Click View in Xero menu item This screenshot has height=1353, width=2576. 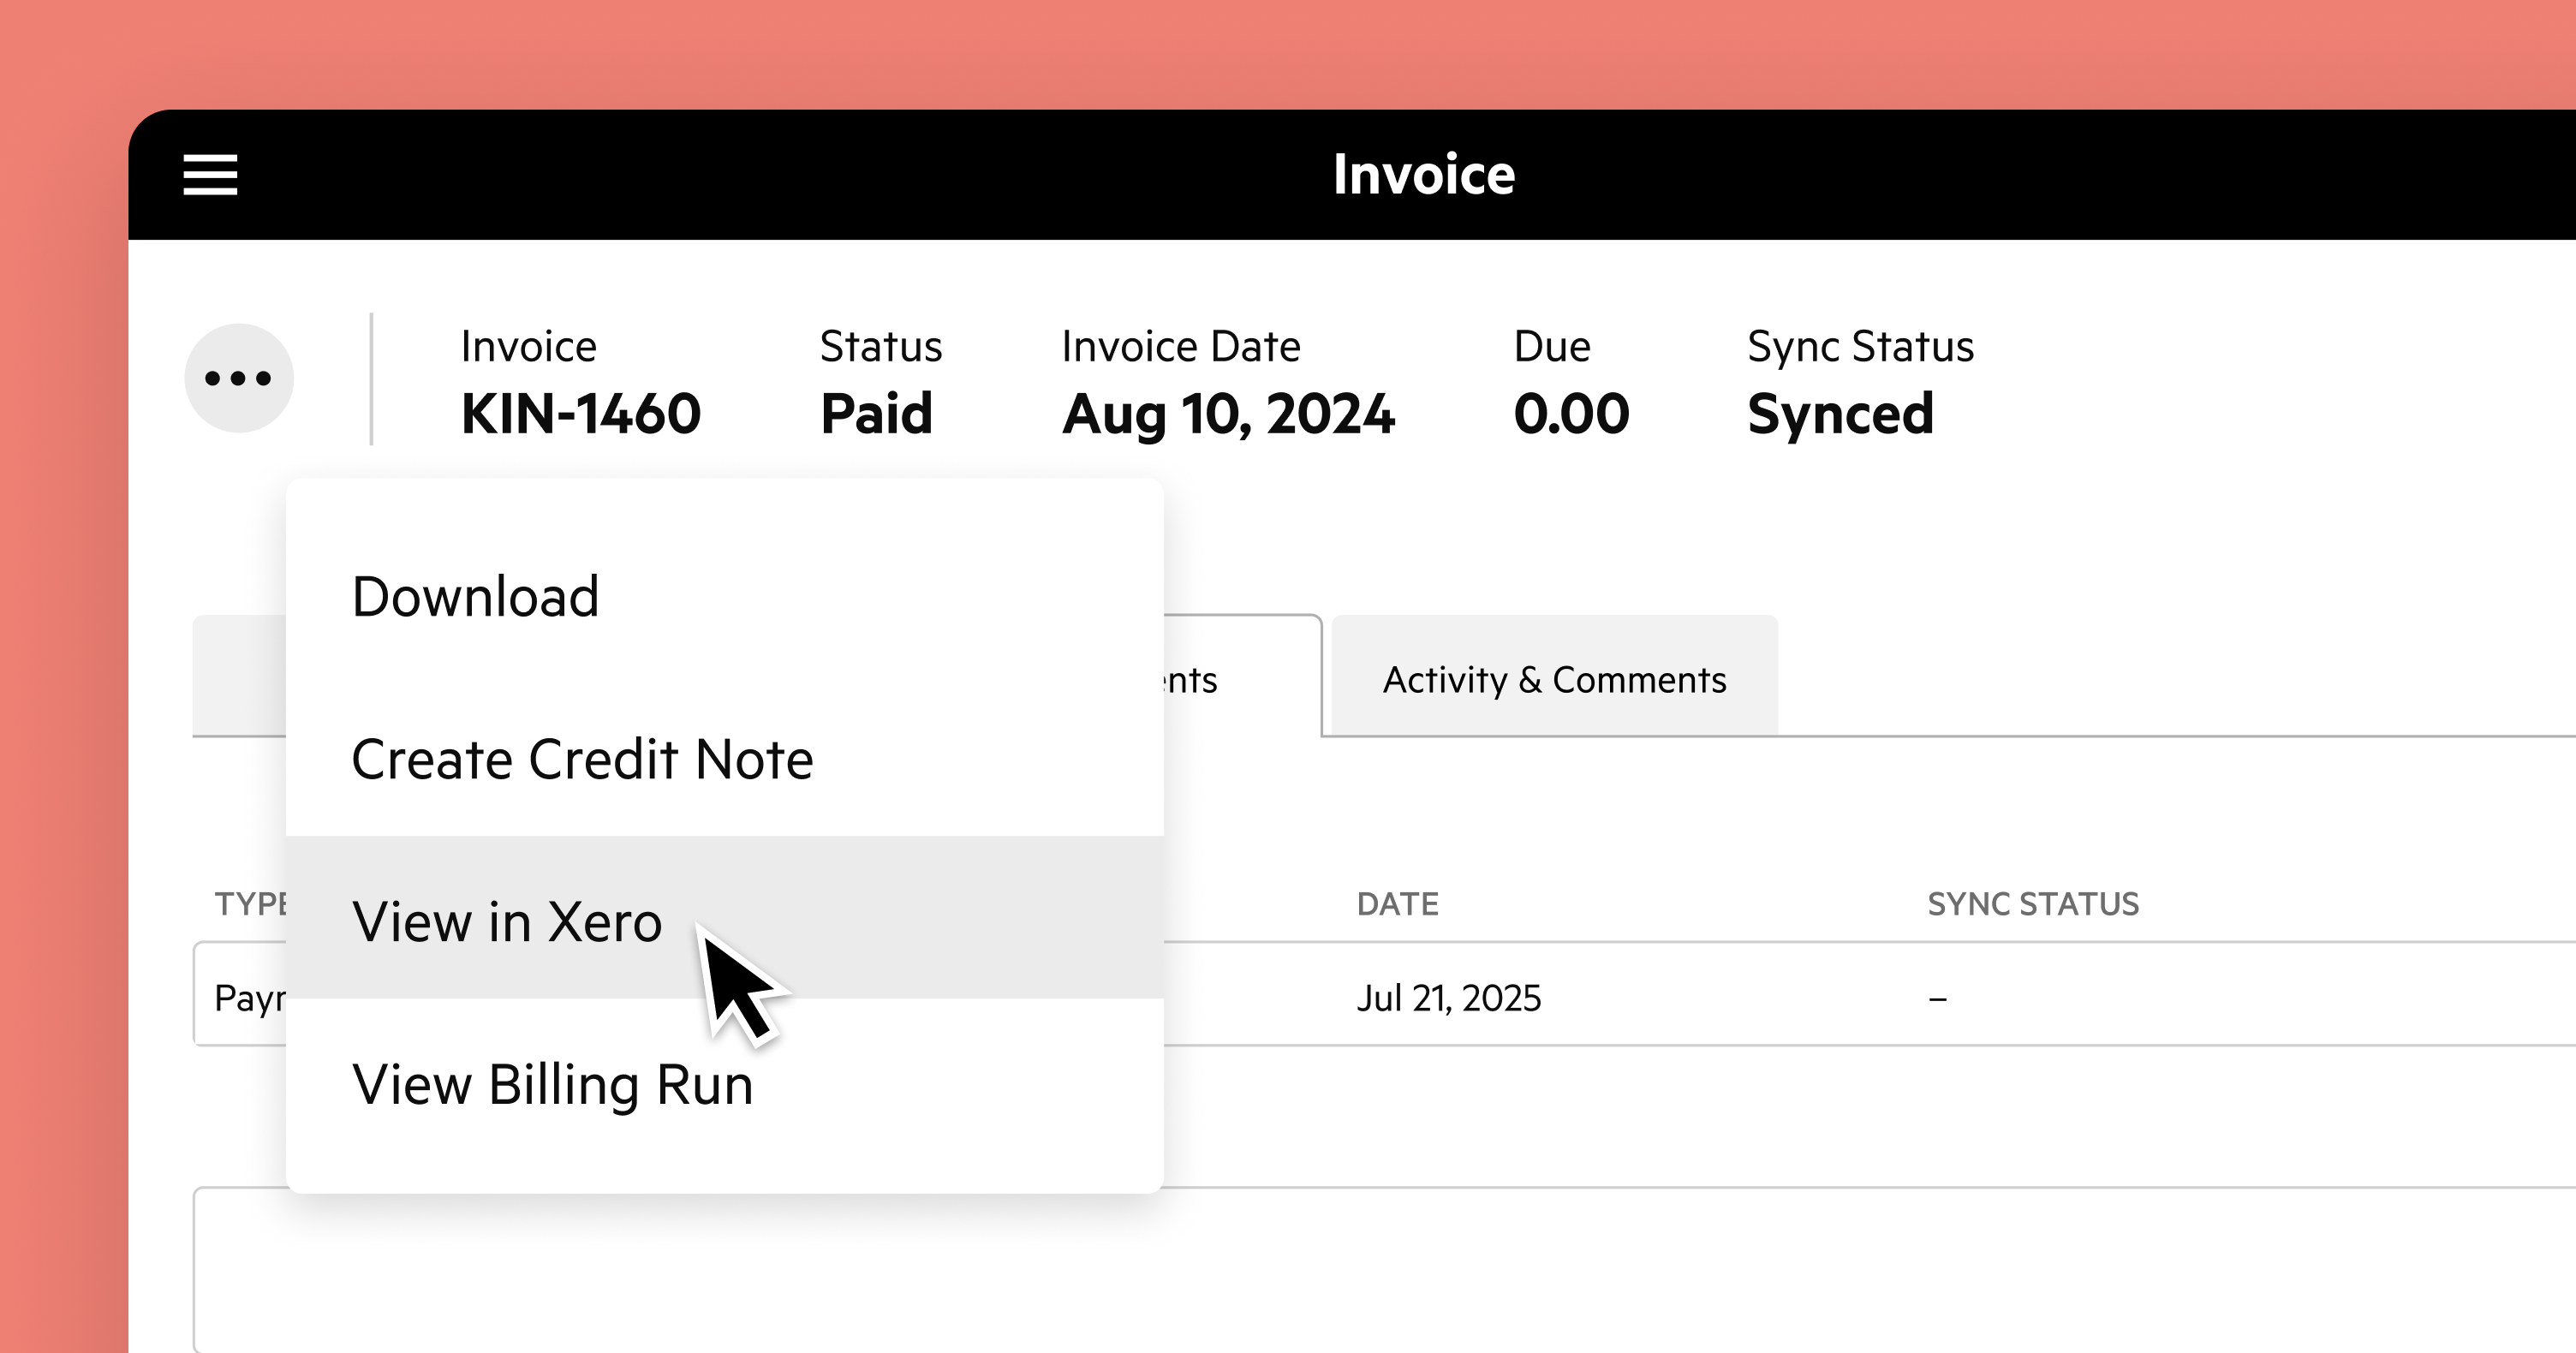507,921
